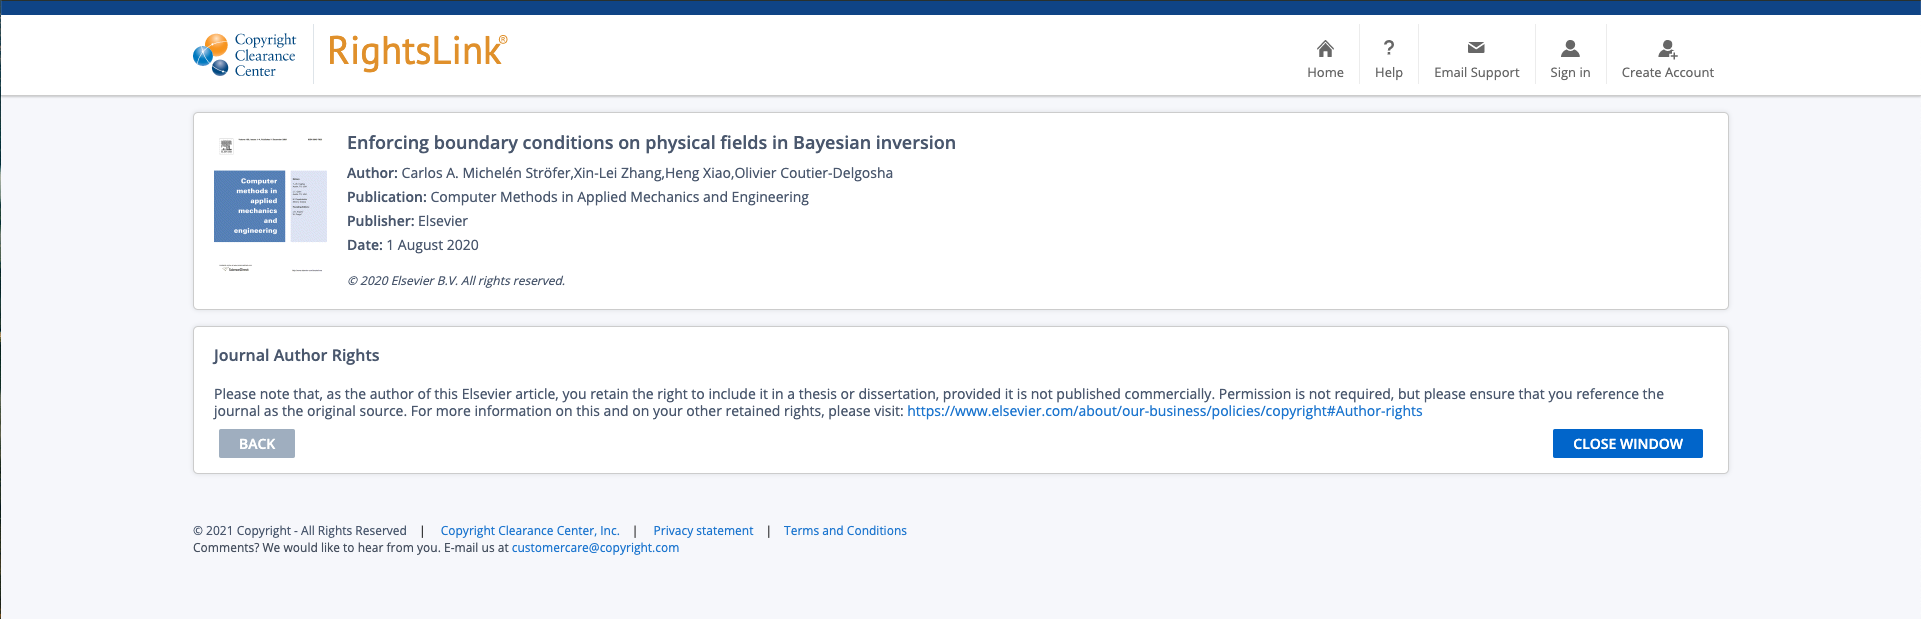This screenshot has height=619, width=1921.
Task: Click the Home house icon
Action: (1325, 48)
